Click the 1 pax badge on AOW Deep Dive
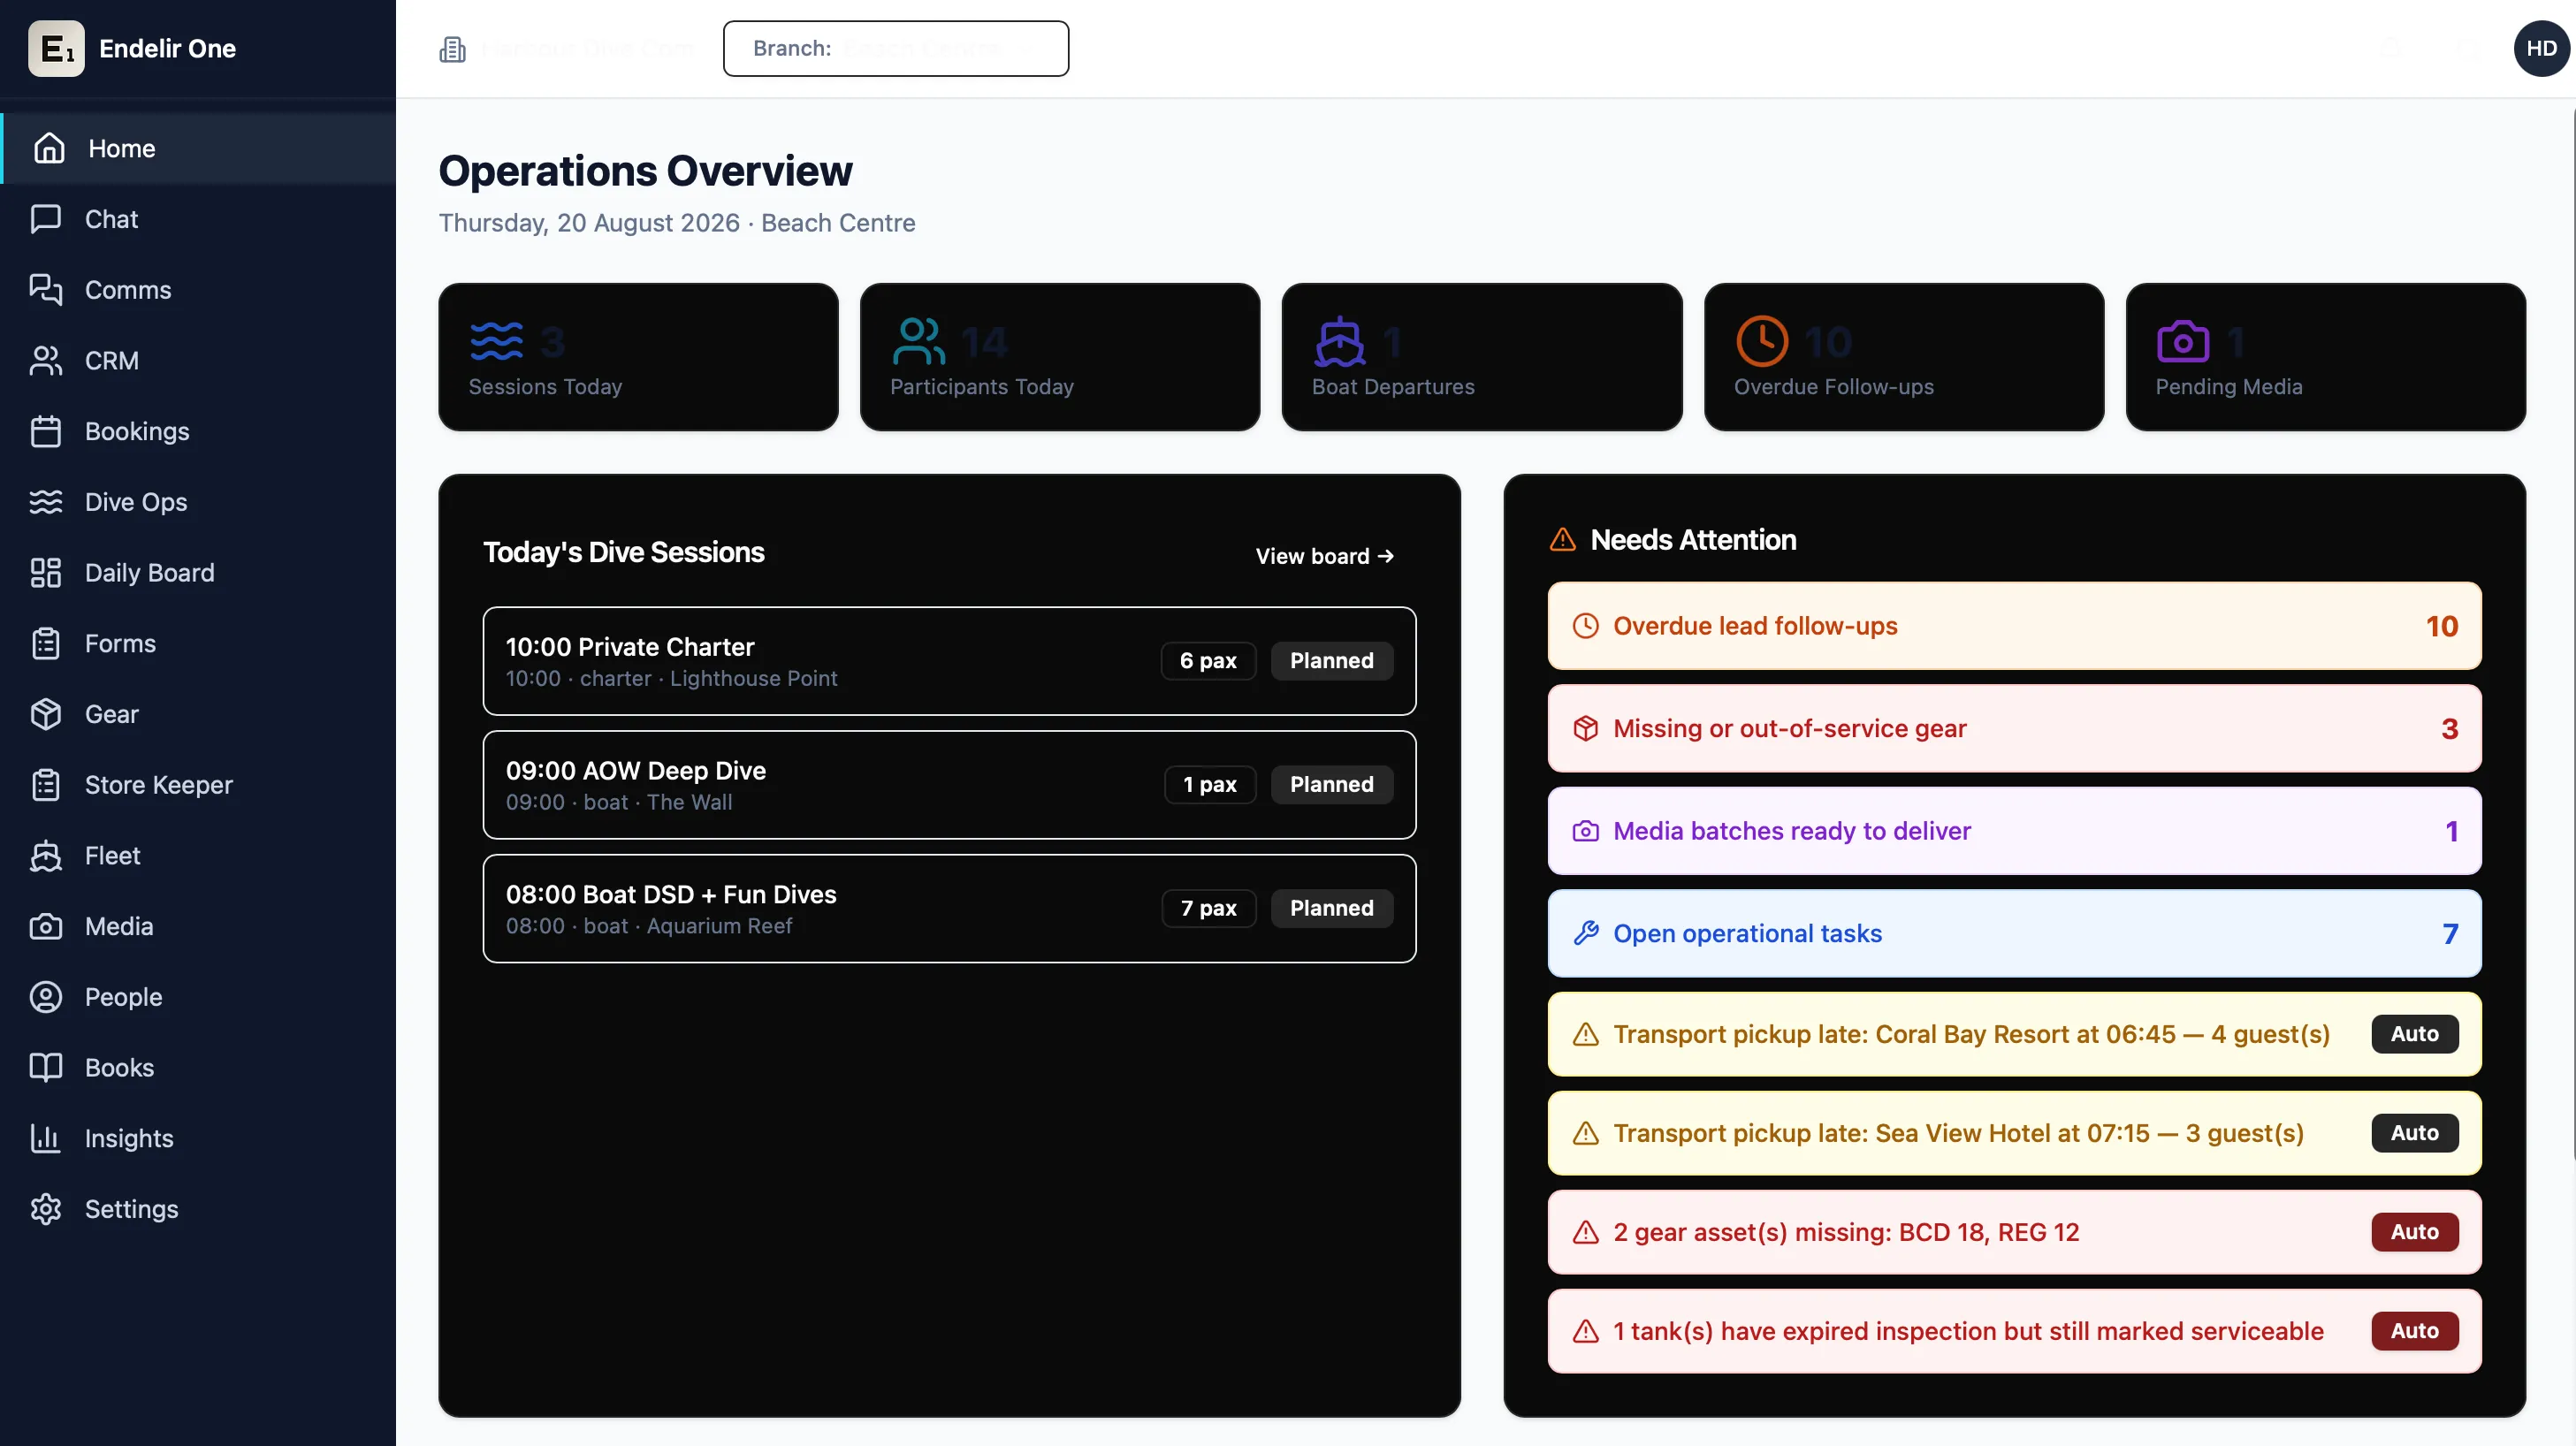 click(x=1210, y=785)
